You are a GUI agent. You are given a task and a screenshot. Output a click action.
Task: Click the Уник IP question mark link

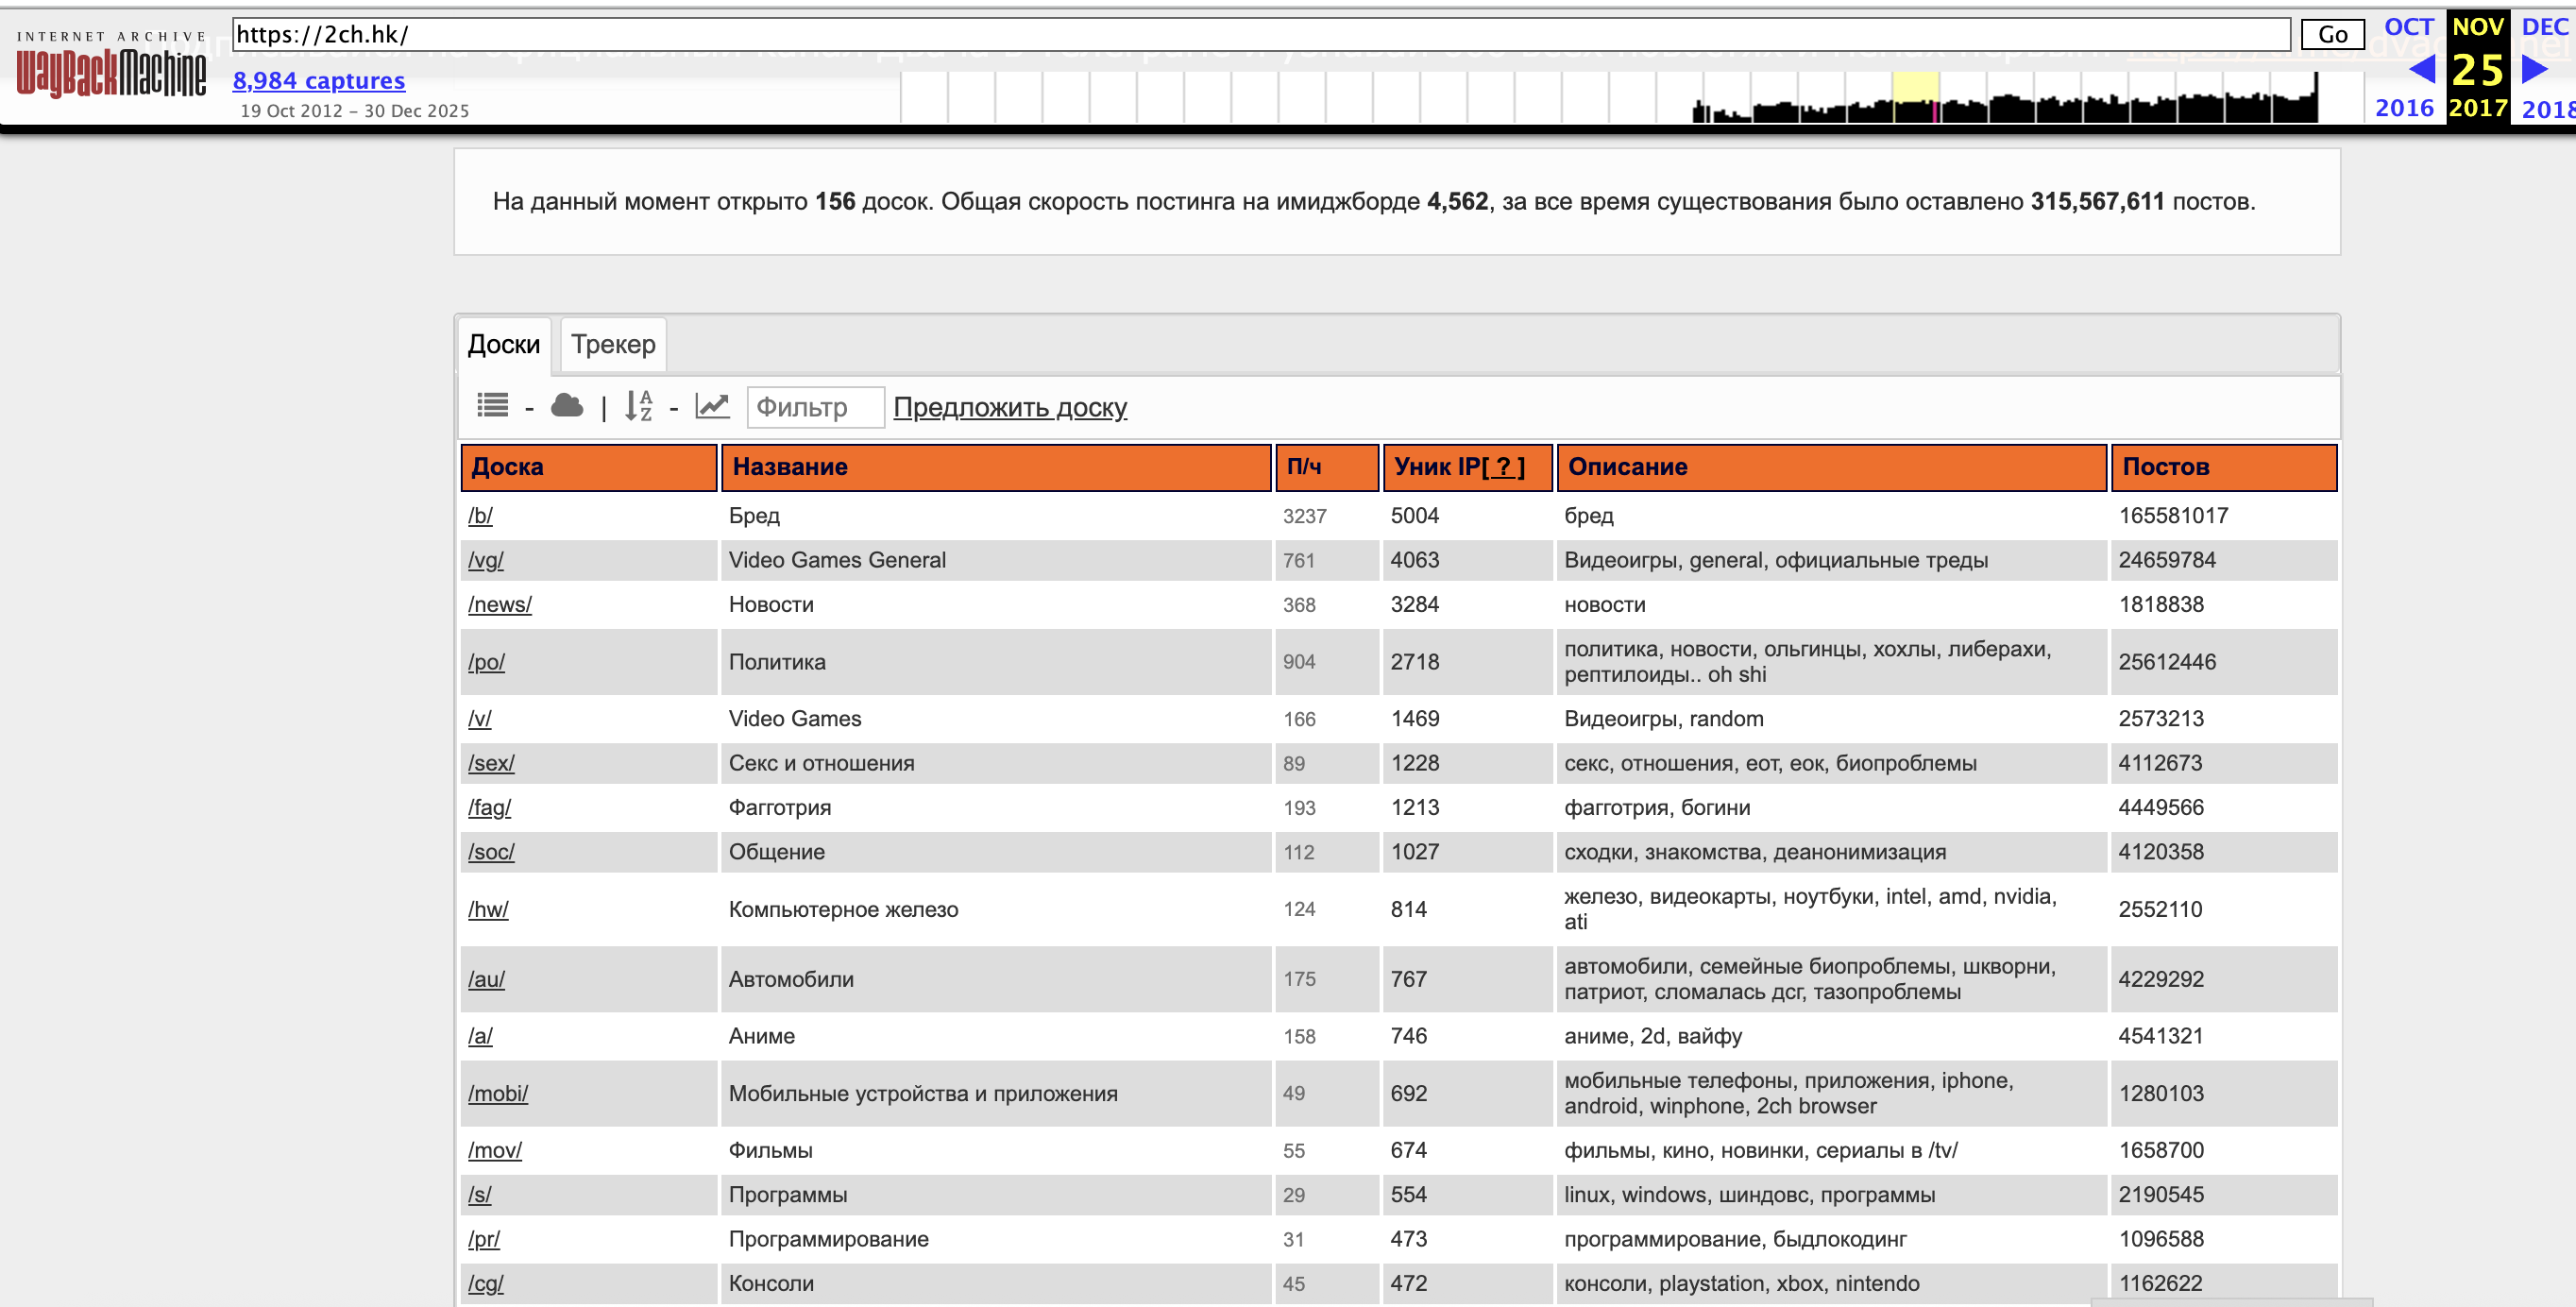click(1503, 467)
